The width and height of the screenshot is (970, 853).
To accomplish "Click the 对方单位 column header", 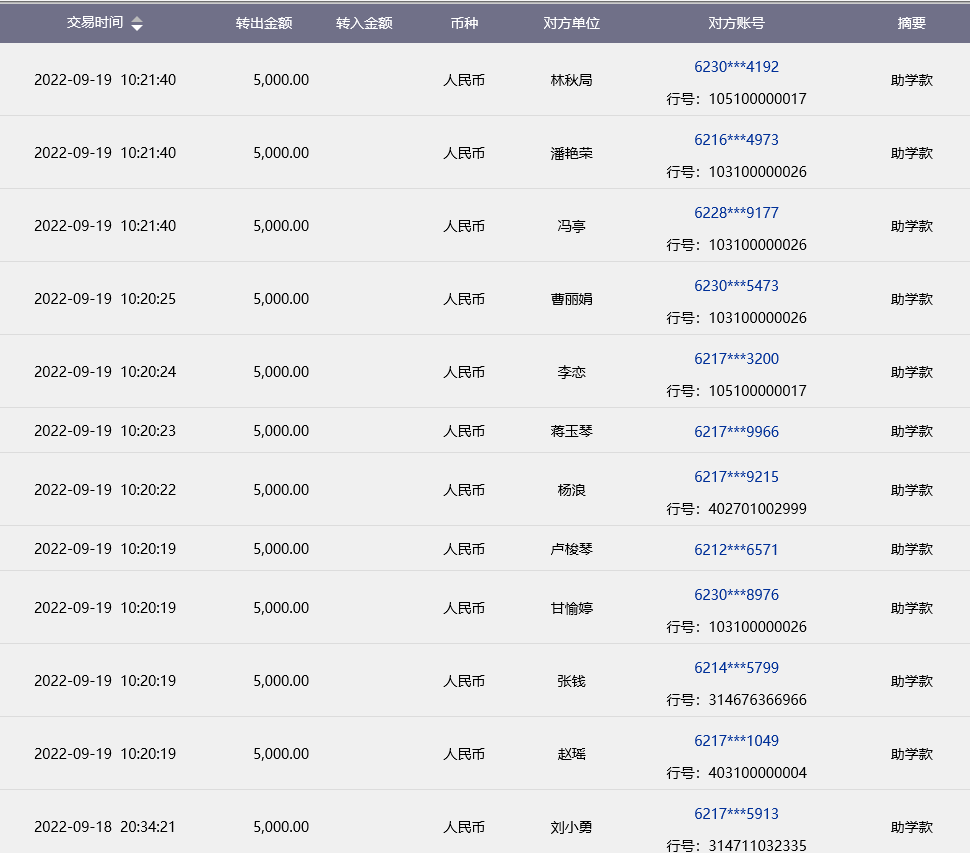I will pos(571,23).
